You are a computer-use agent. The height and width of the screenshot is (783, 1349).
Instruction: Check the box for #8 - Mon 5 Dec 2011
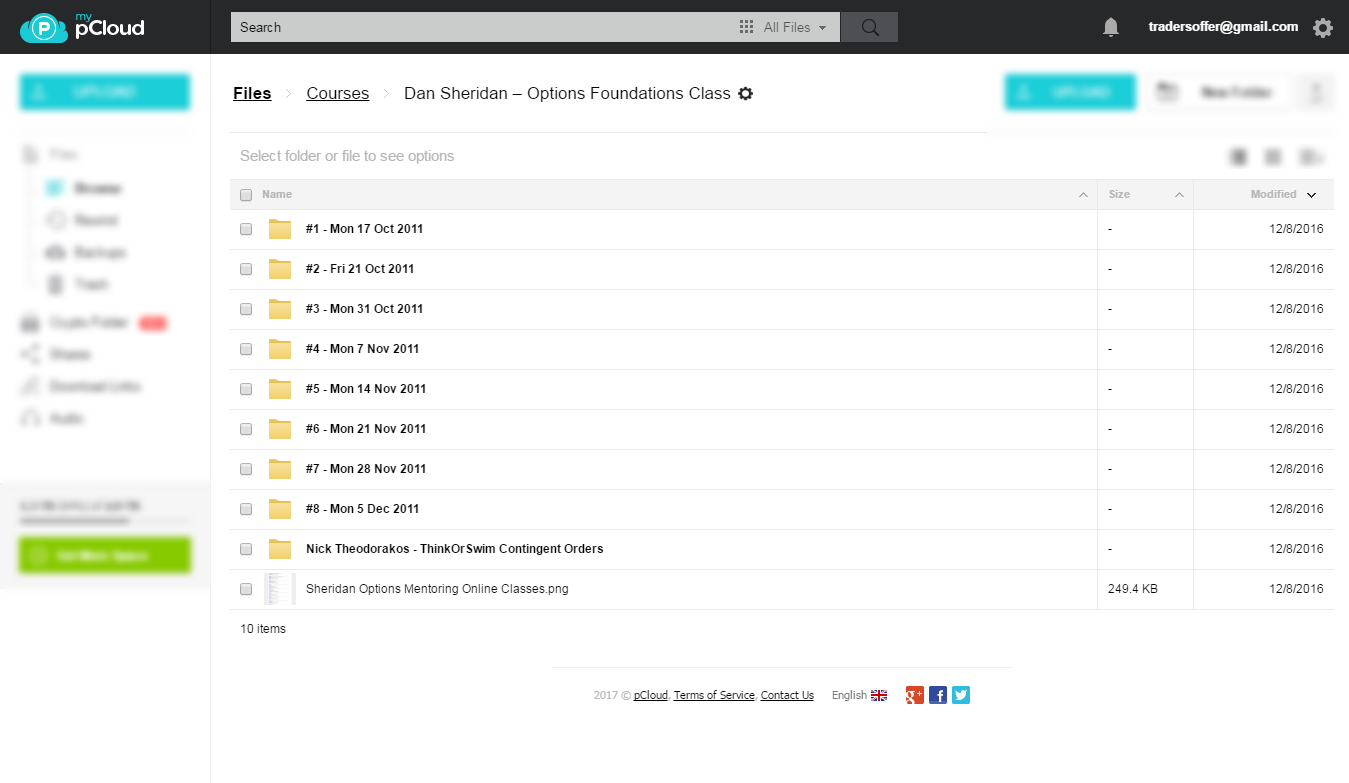click(246, 509)
